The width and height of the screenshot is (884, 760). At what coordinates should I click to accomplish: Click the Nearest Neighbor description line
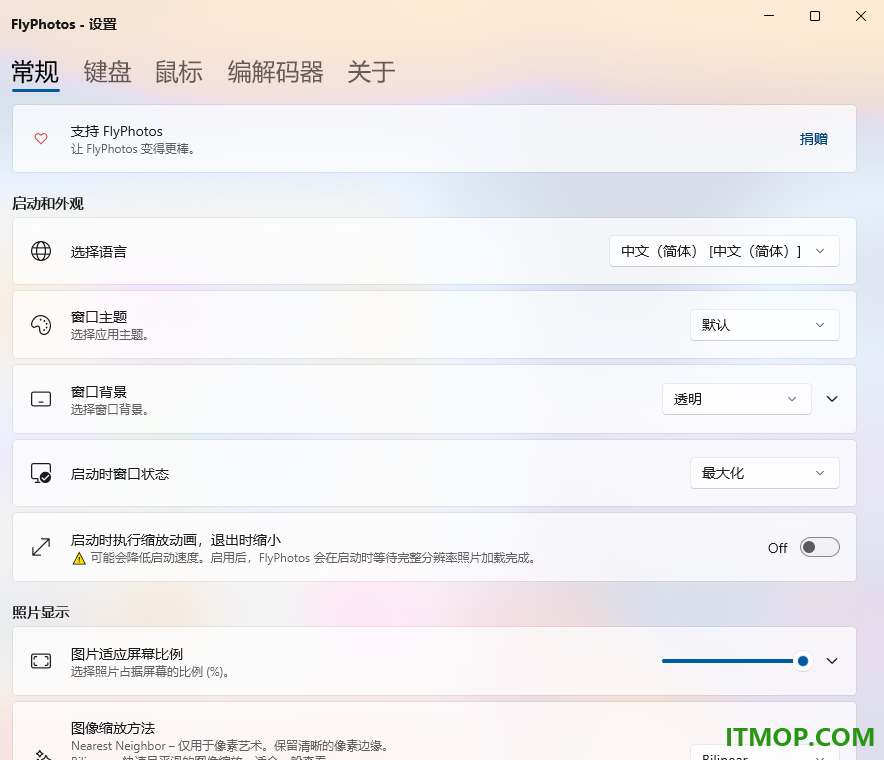[231, 746]
